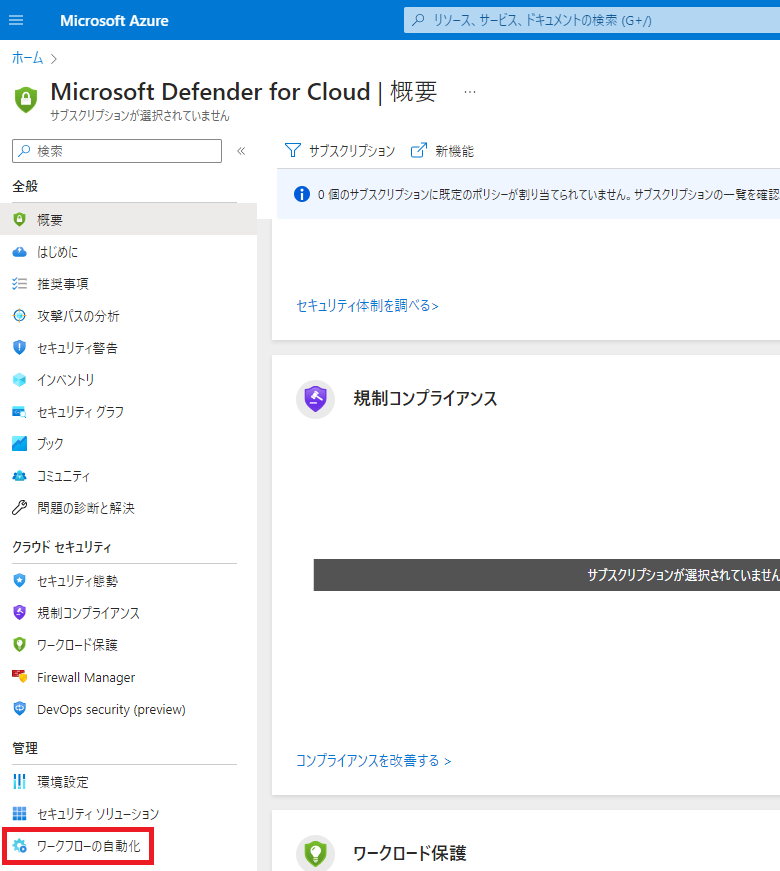Focus the global resource search box
The height and width of the screenshot is (871, 780).
click(x=592, y=21)
